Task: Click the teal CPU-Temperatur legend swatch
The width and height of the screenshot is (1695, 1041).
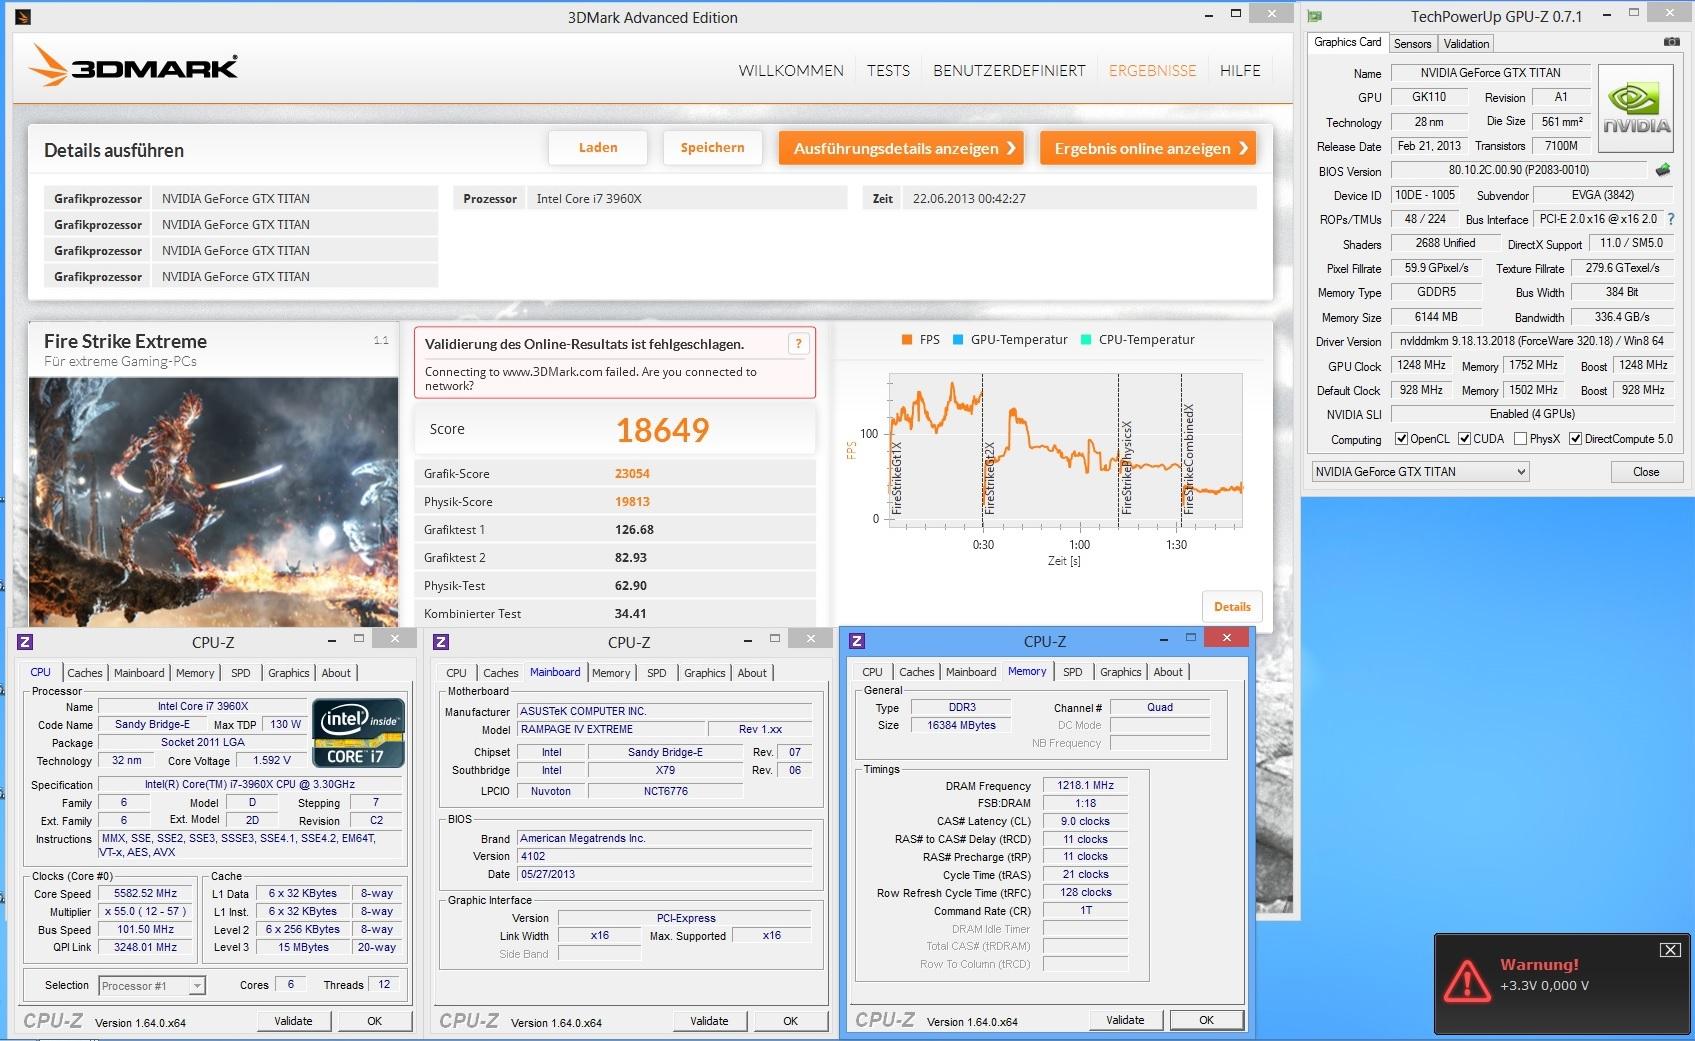Action: 1086,340
